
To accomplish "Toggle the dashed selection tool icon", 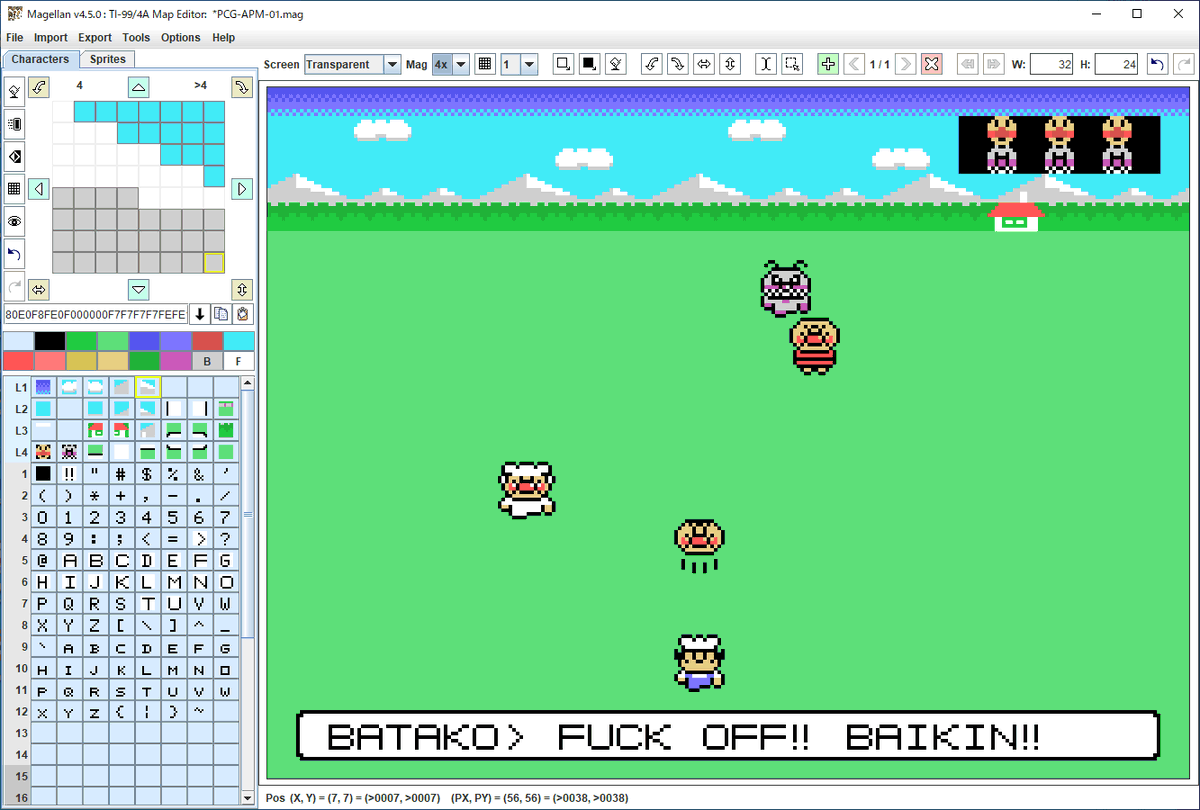I will pyautogui.click(x=792, y=64).
